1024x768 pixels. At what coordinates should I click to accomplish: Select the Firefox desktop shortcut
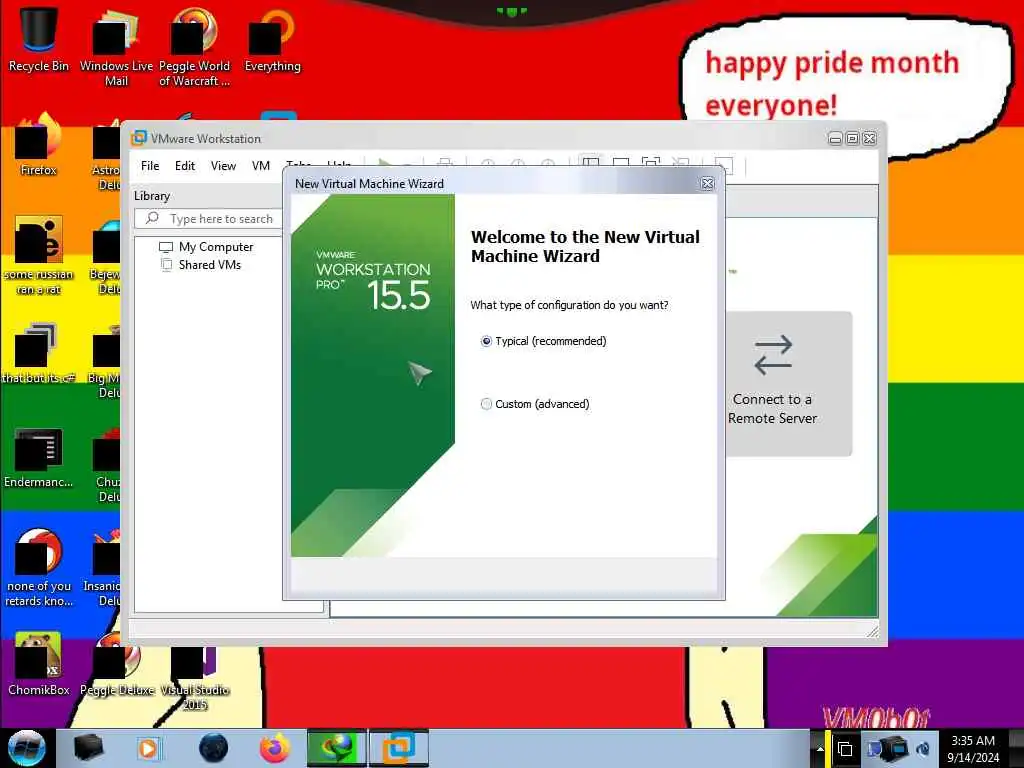tap(39, 144)
